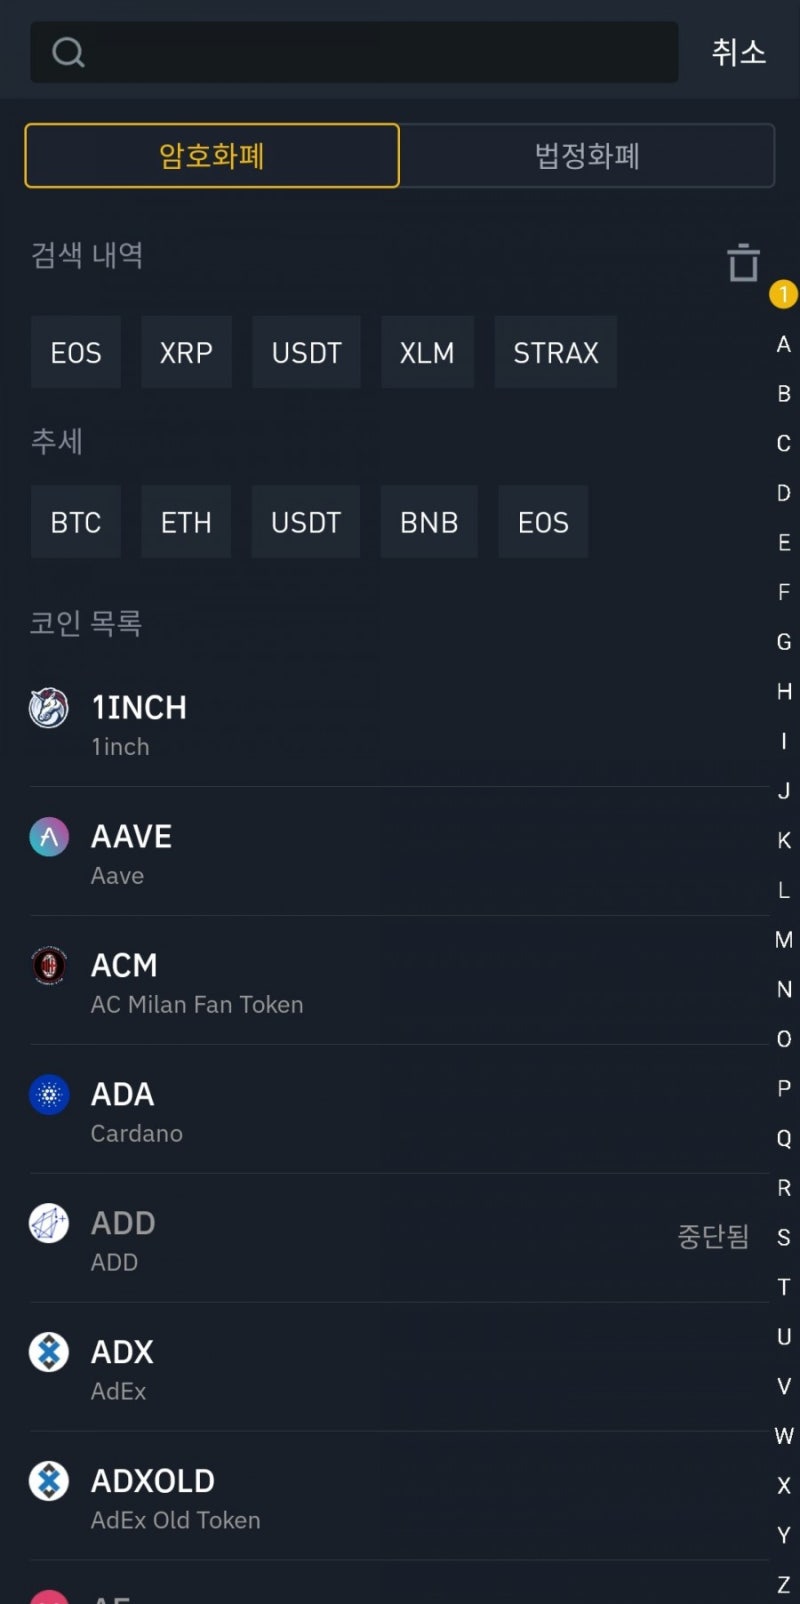Delete search history with trash icon
800x1604 pixels.
coord(743,263)
